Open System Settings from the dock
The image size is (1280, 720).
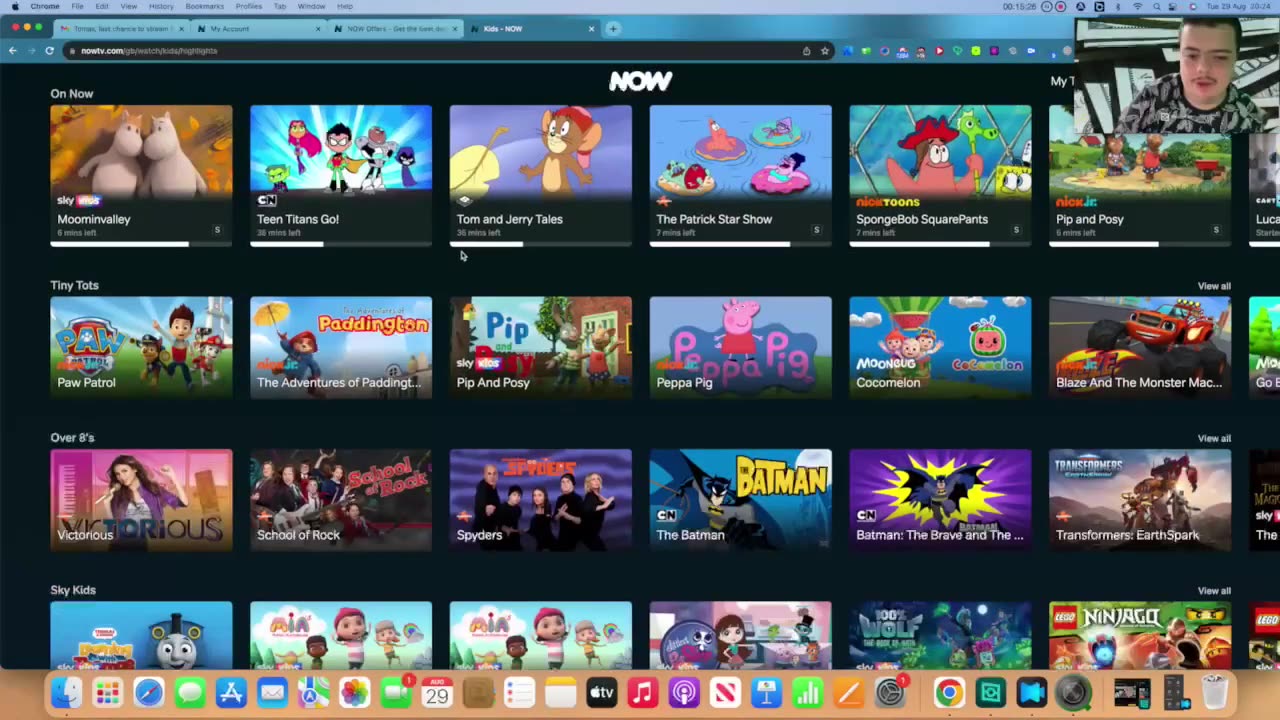click(890, 692)
